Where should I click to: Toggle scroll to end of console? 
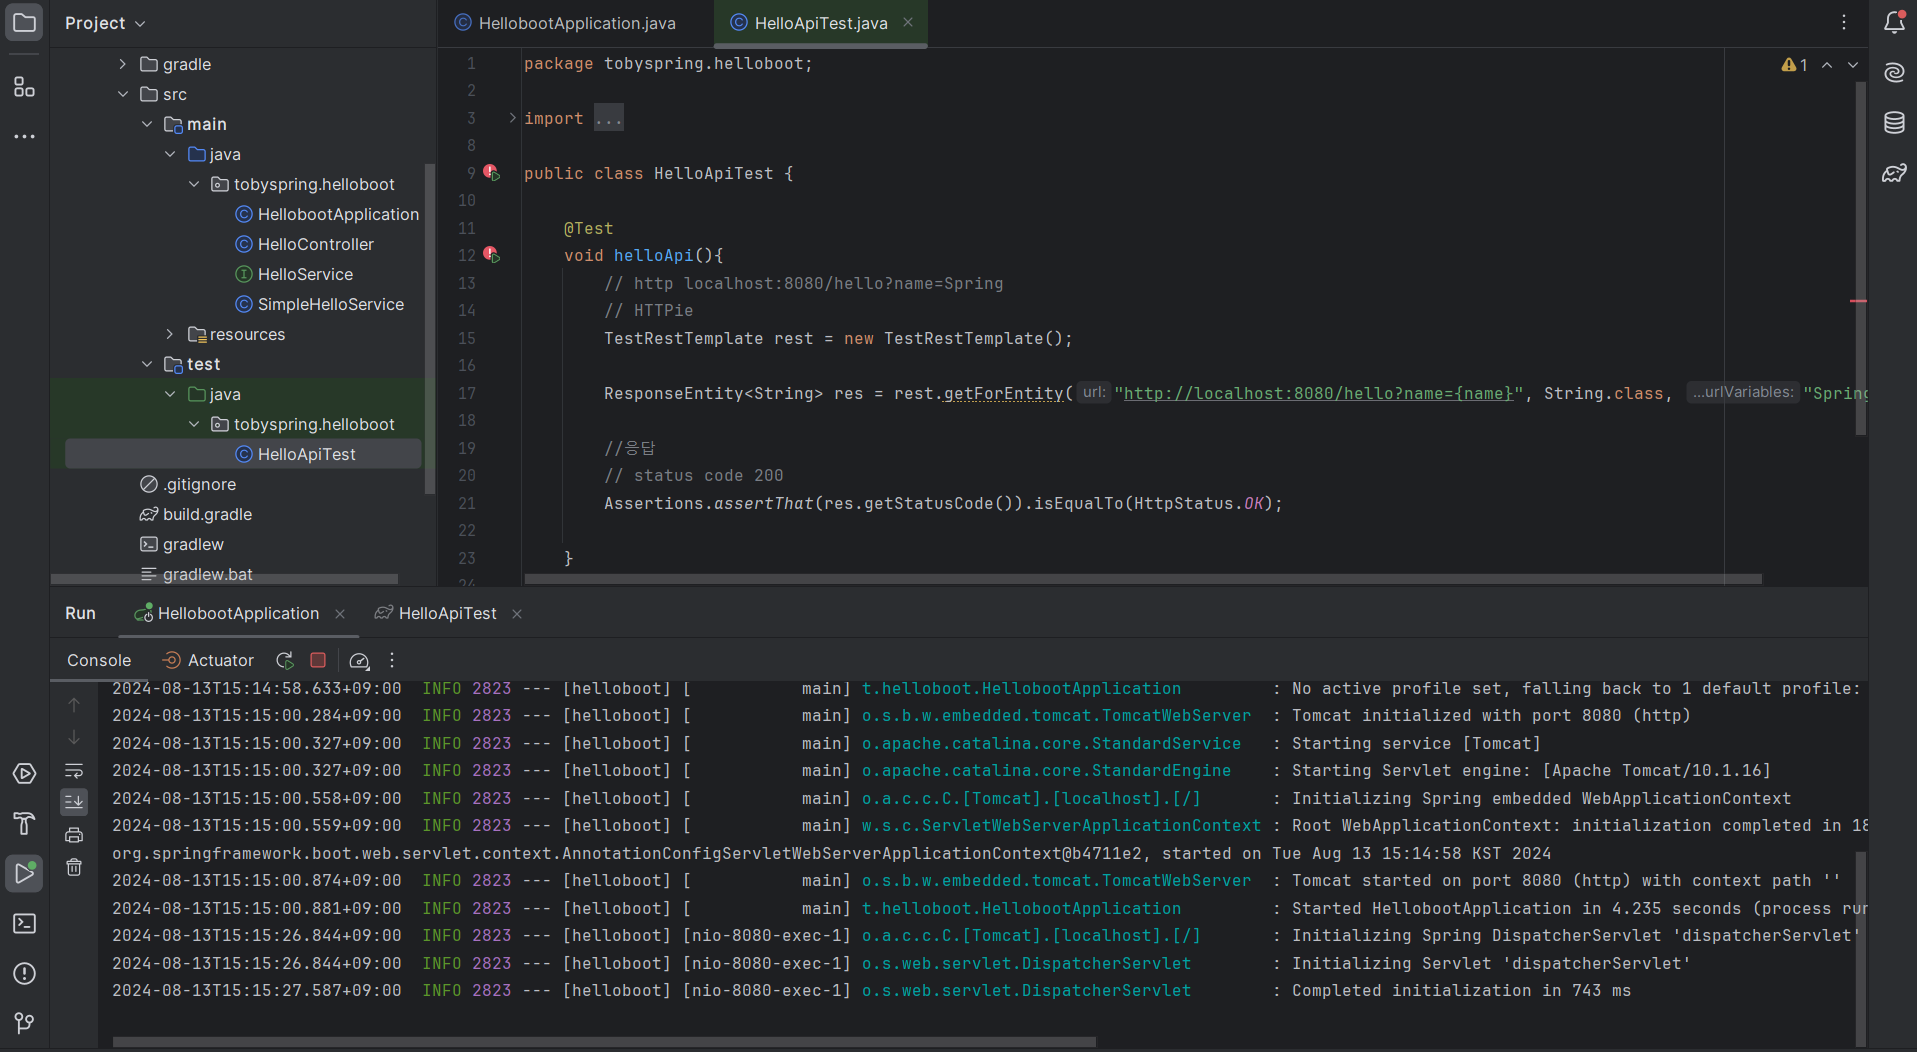pos(74,802)
